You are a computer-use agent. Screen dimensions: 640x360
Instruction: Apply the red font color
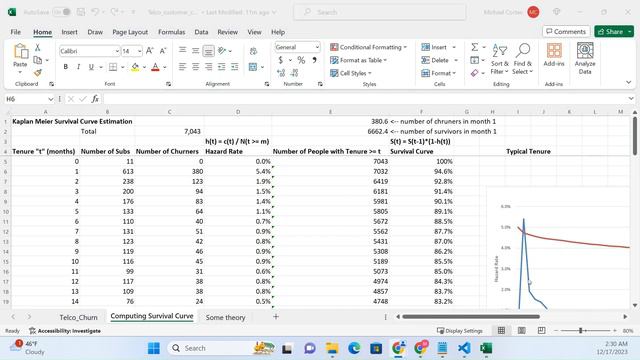(155, 67)
